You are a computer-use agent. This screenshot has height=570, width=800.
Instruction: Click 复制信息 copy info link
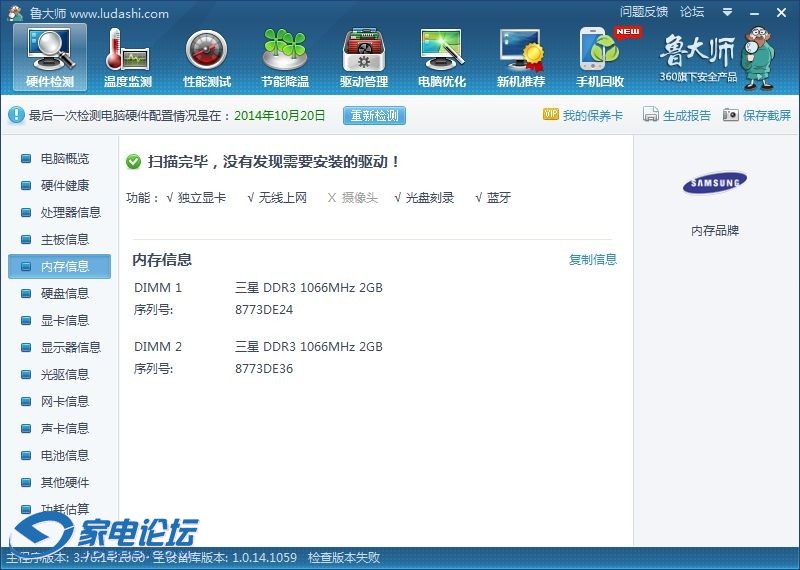pyautogui.click(x=593, y=259)
